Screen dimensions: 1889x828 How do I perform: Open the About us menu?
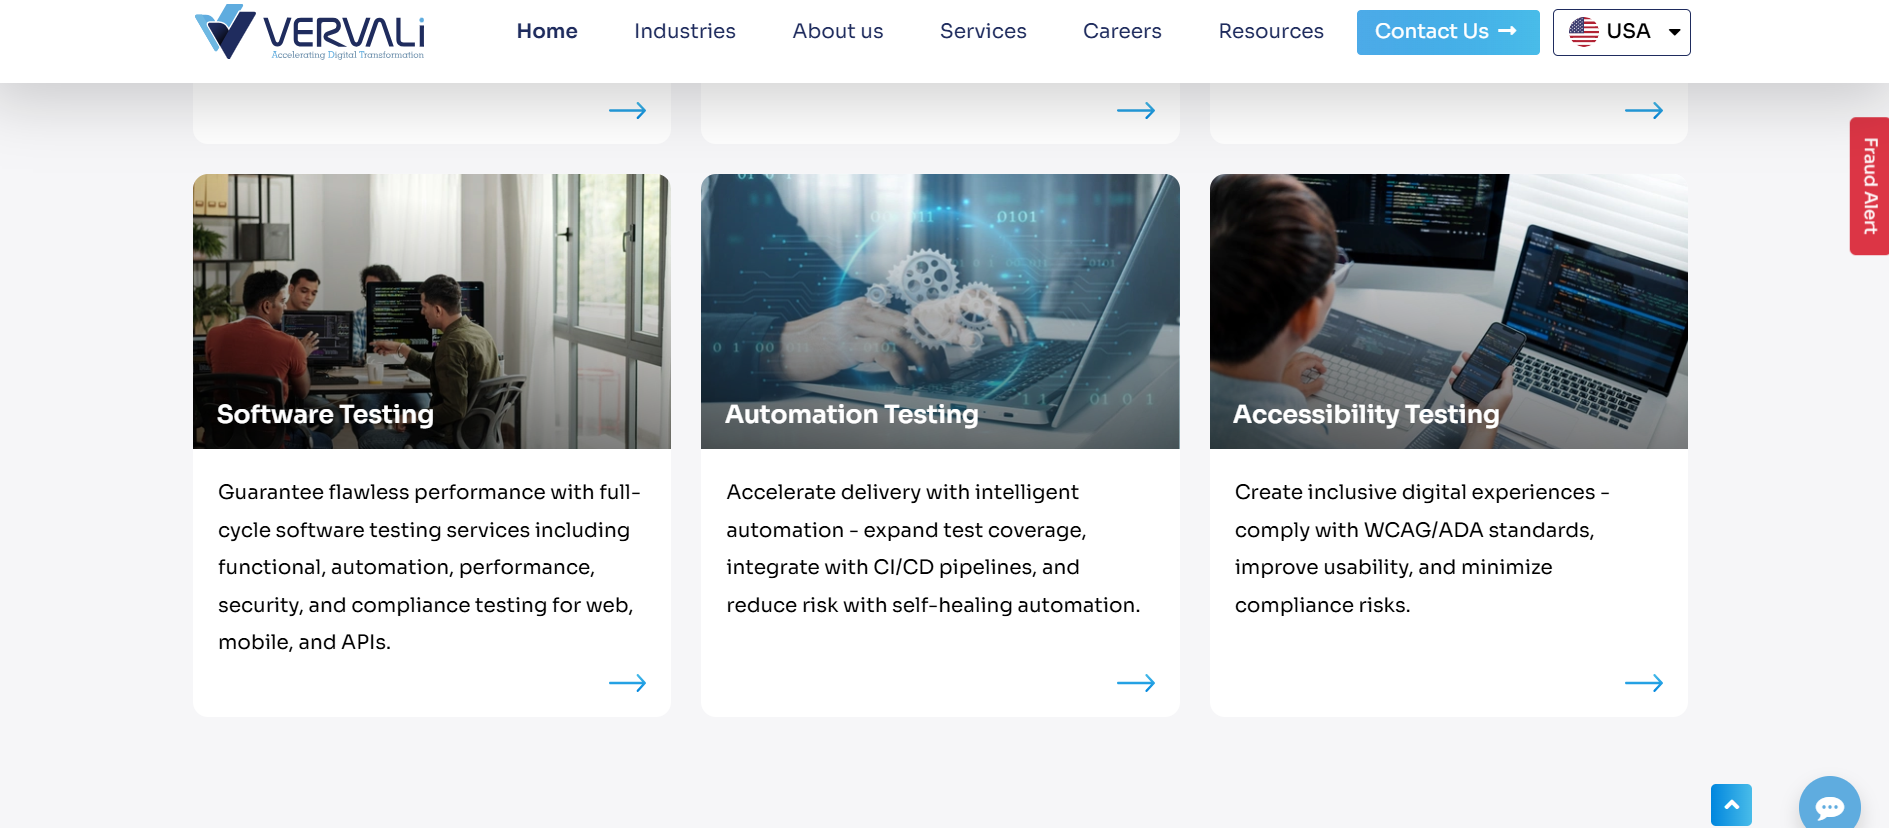838,31
